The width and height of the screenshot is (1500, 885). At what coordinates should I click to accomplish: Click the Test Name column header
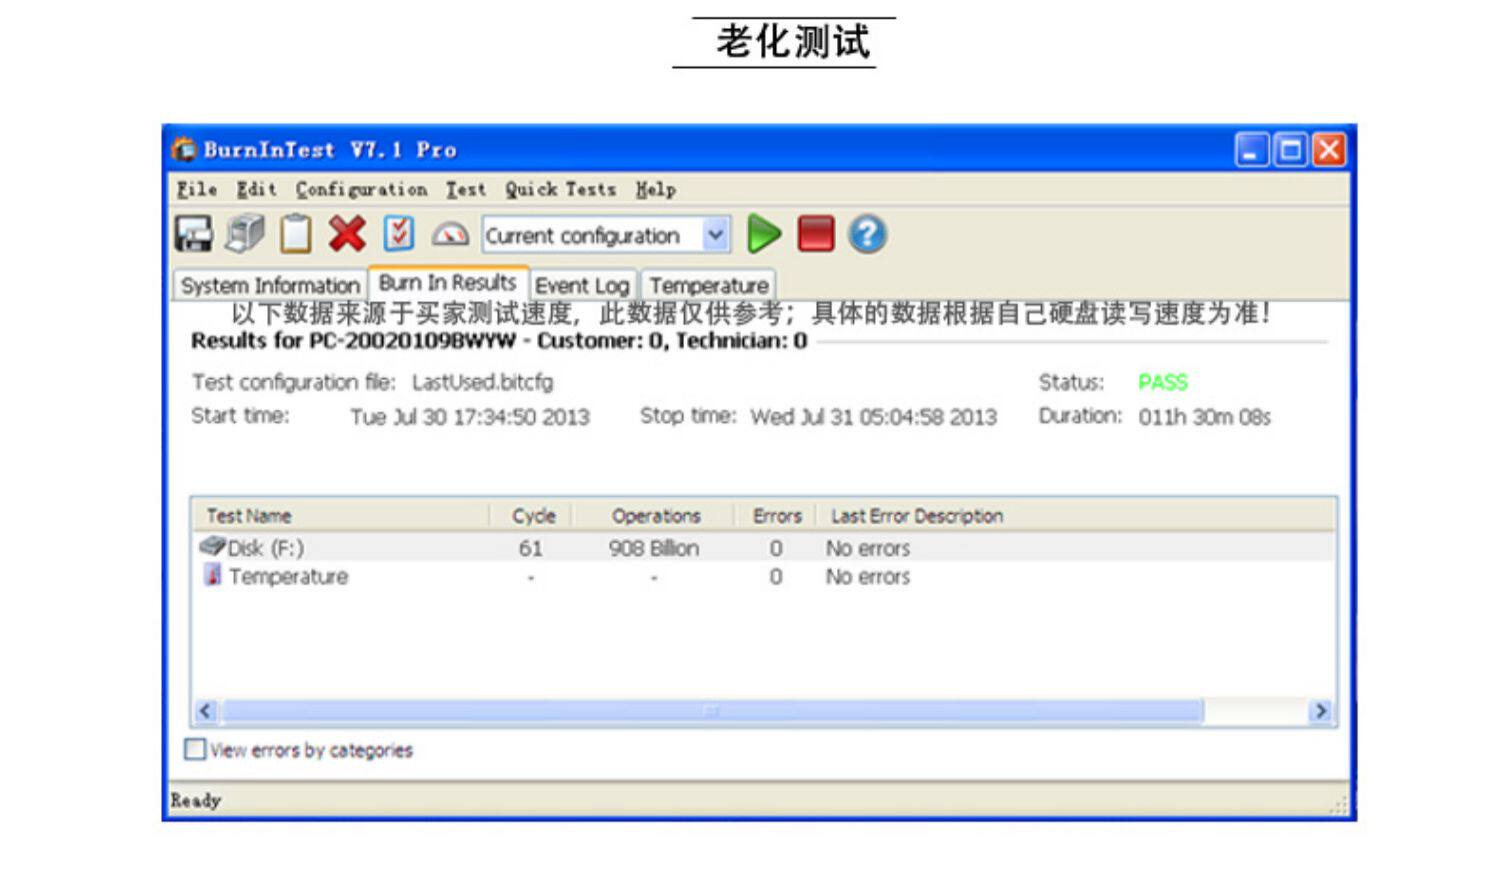coord(340,515)
